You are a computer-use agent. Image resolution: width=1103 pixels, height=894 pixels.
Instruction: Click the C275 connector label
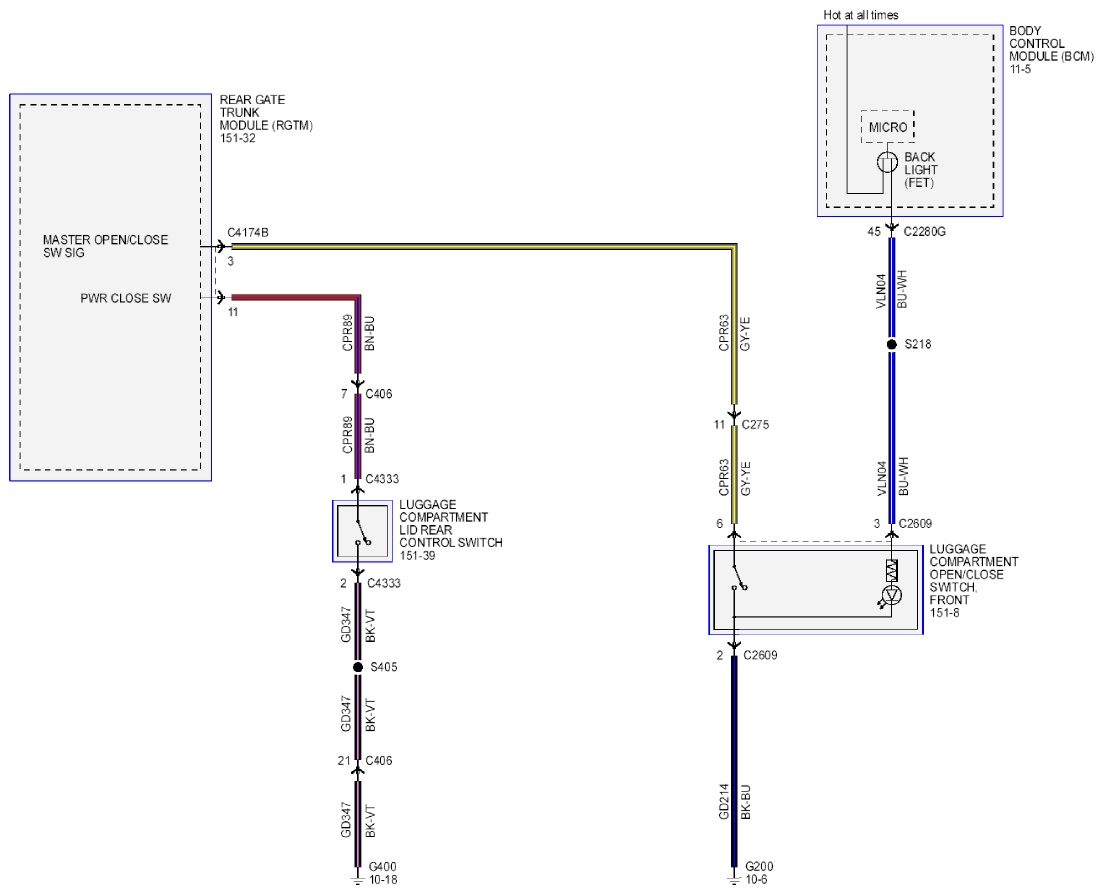coord(755,425)
